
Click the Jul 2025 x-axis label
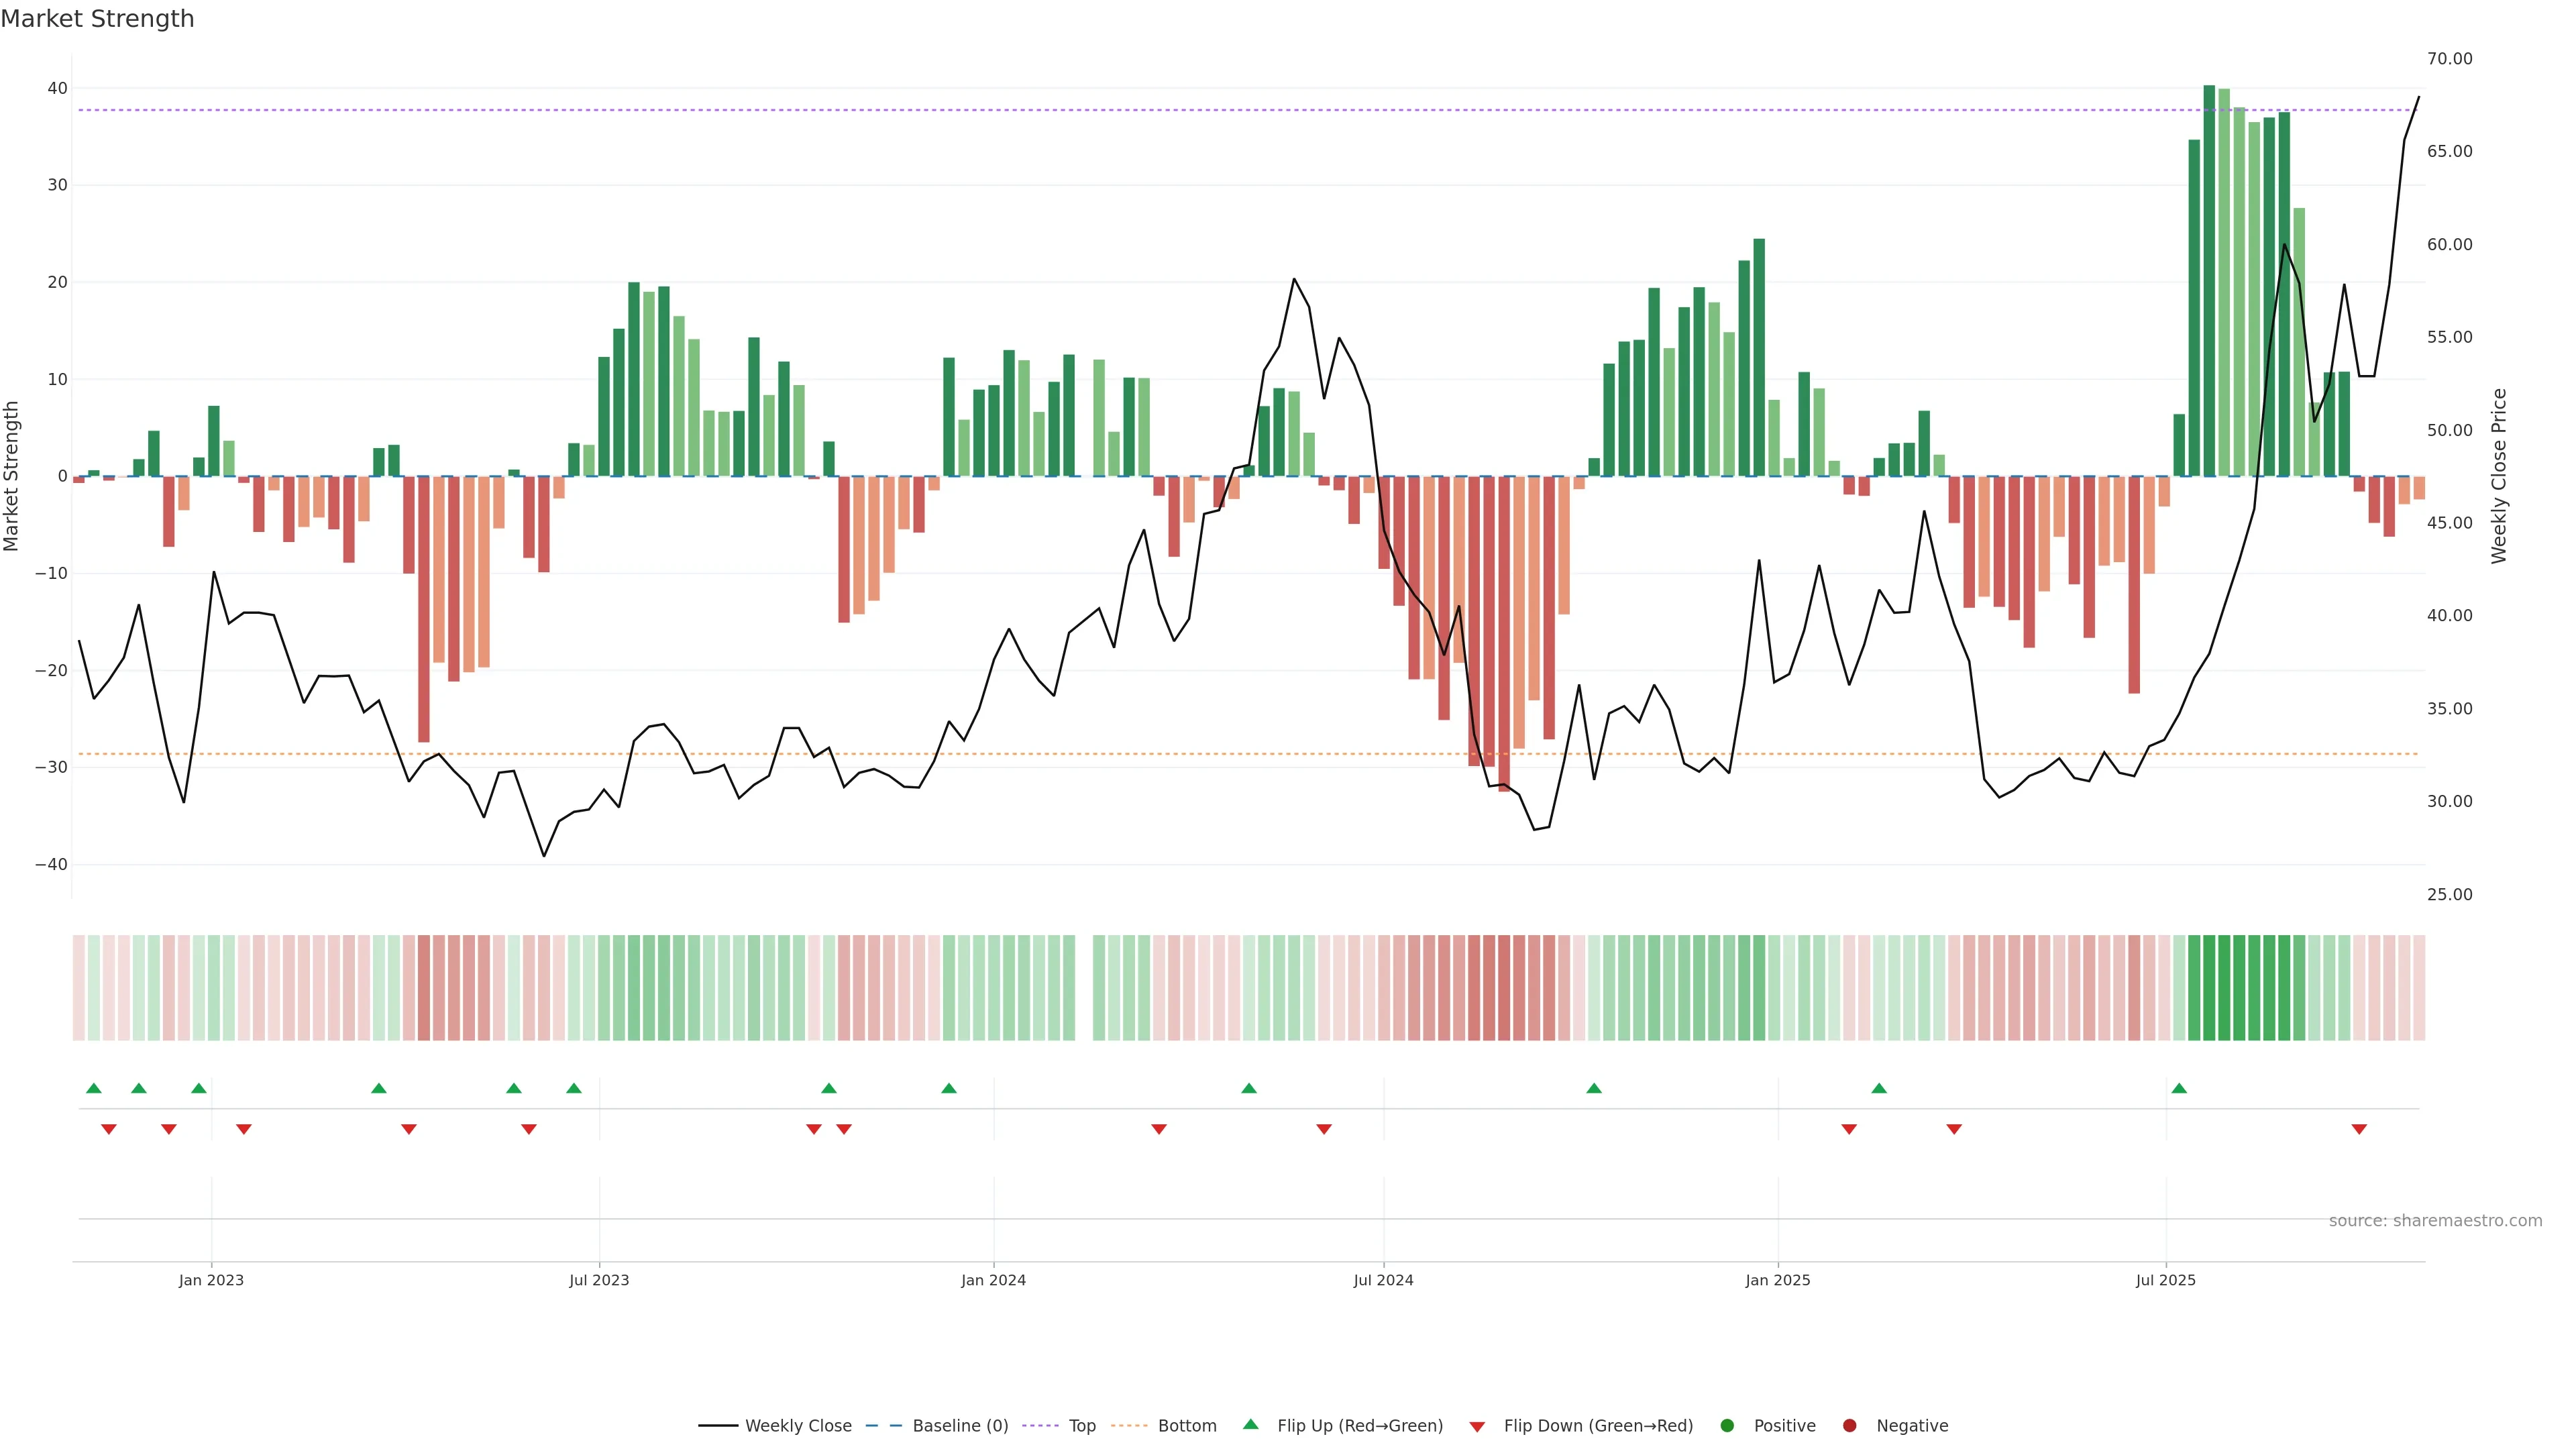(x=2165, y=1280)
